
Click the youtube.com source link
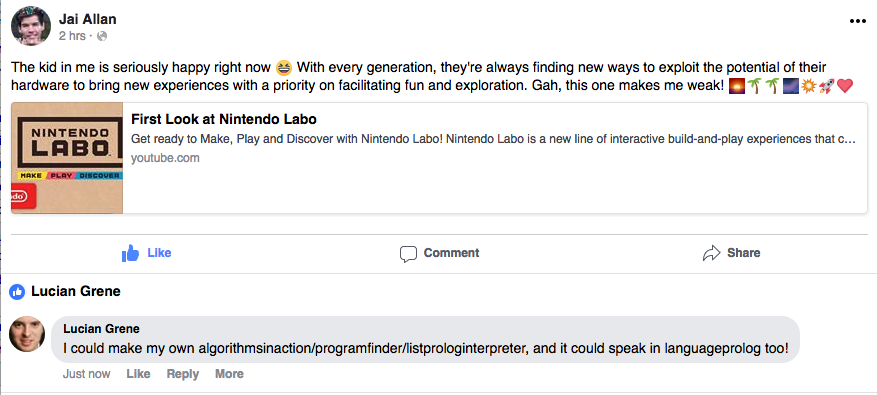pos(165,158)
